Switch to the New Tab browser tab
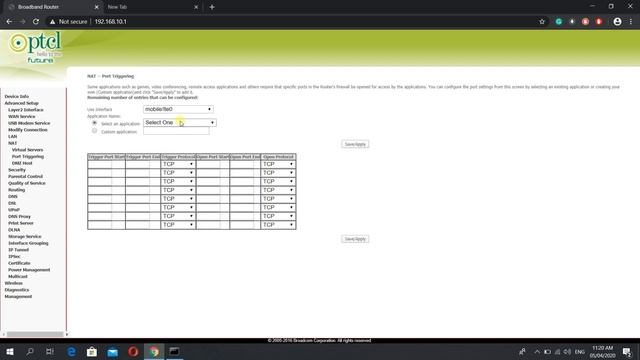The image size is (640, 360). 151,7
